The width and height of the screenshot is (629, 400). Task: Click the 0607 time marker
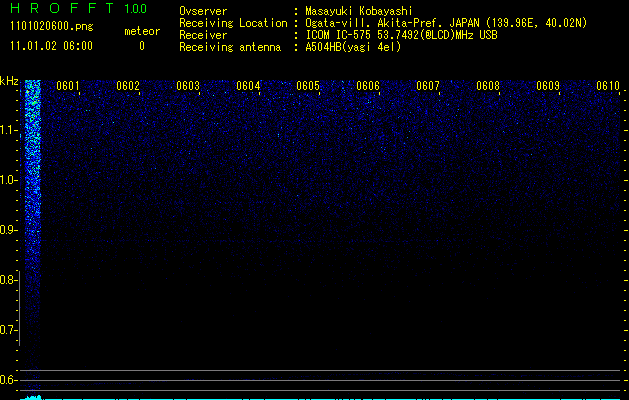pos(428,86)
